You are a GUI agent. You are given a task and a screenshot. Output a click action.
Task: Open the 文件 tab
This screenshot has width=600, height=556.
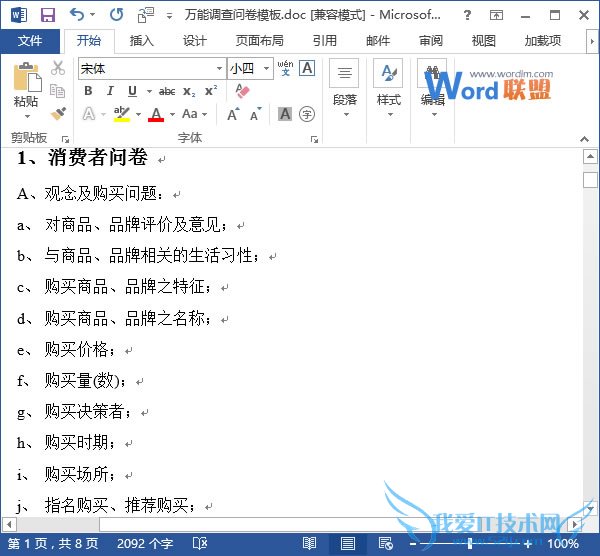click(30, 41)
